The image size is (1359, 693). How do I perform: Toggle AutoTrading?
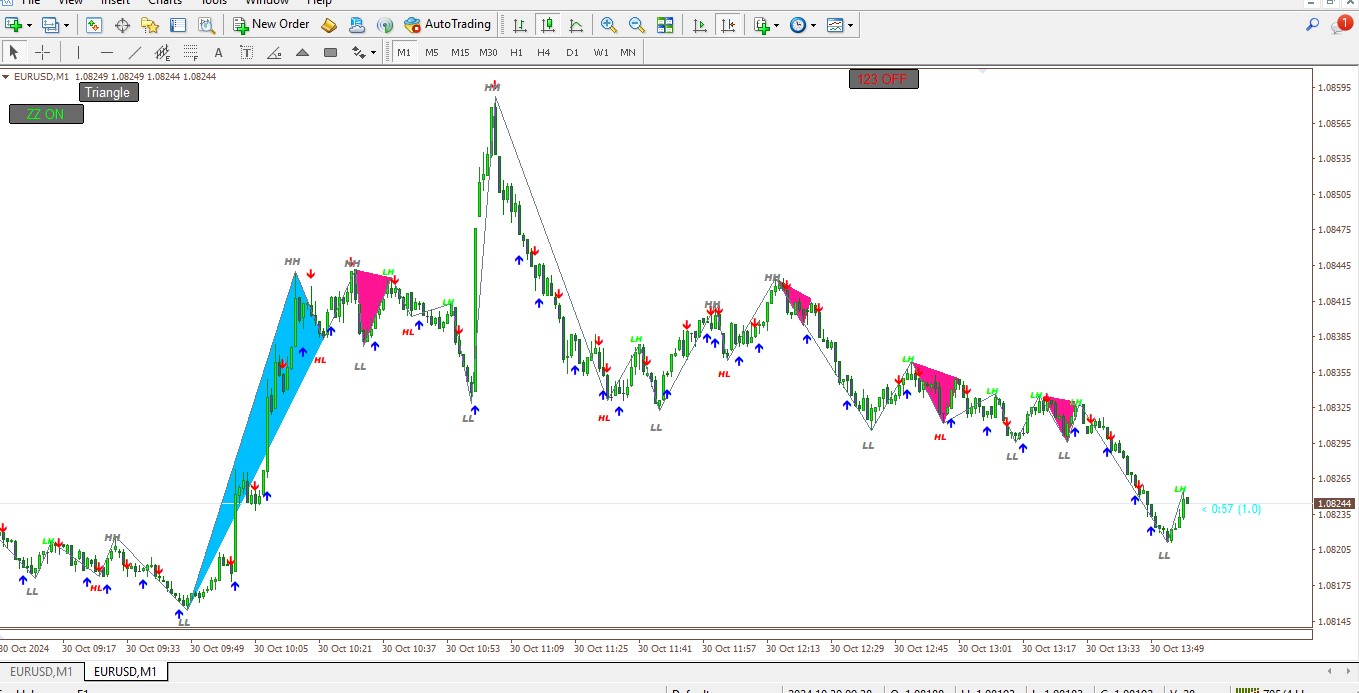pyautogui.click(x=448, y=25)
